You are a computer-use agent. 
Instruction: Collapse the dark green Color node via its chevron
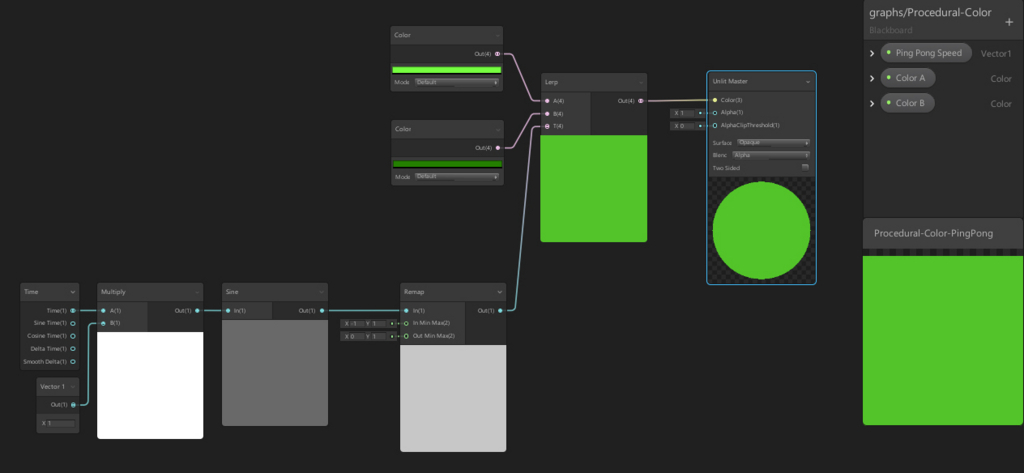(x=498, y=129)
